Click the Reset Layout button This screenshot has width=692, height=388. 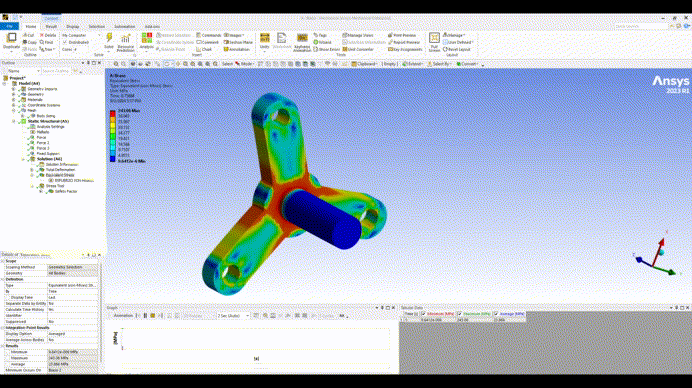[x=457, y=49]
